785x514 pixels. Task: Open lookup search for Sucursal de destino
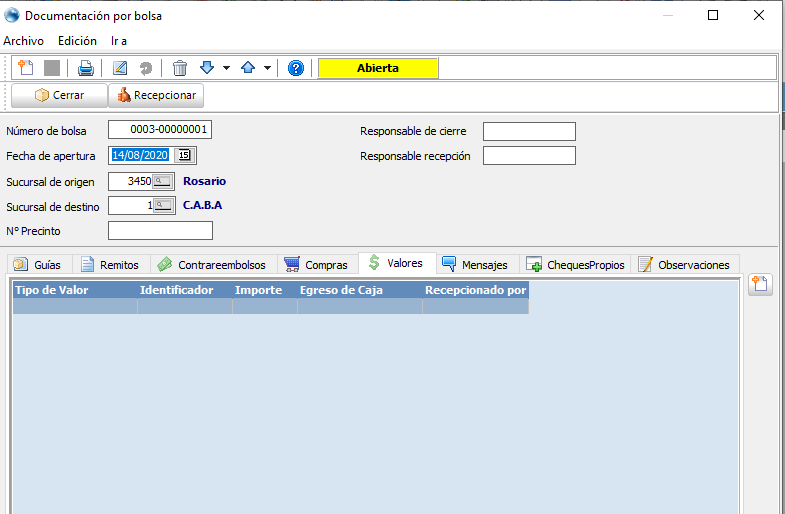164,205
